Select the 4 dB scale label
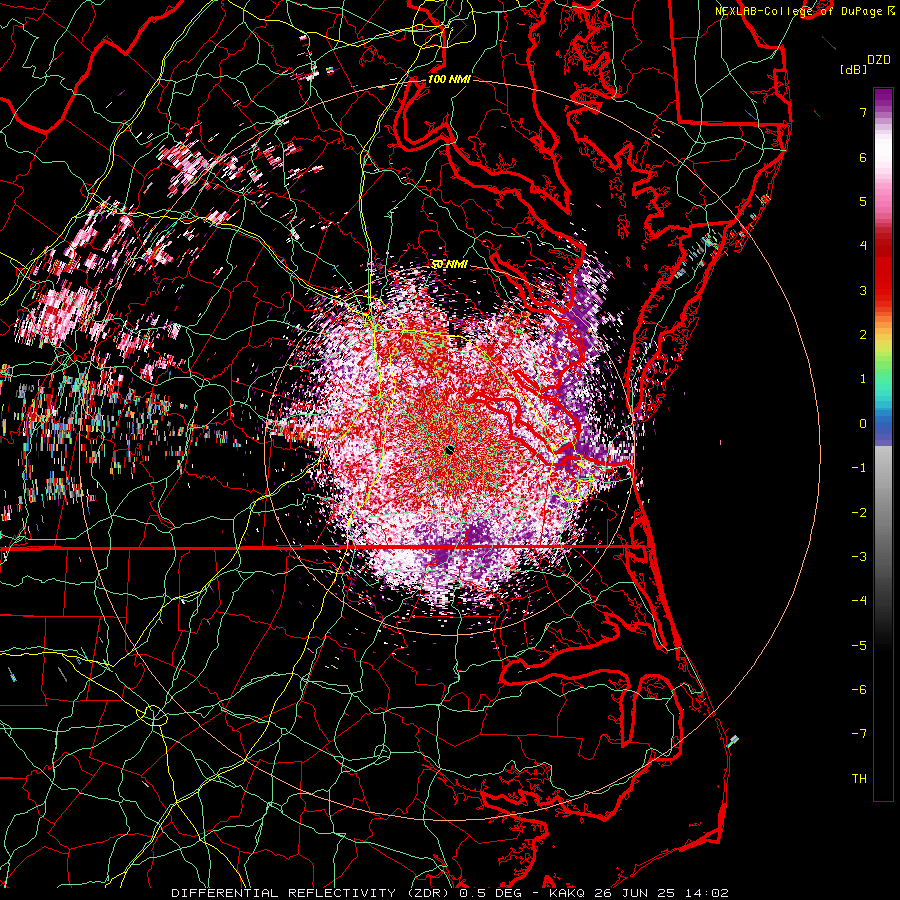Viewport: 900px width, 900px height. click(x=863, y=246)
